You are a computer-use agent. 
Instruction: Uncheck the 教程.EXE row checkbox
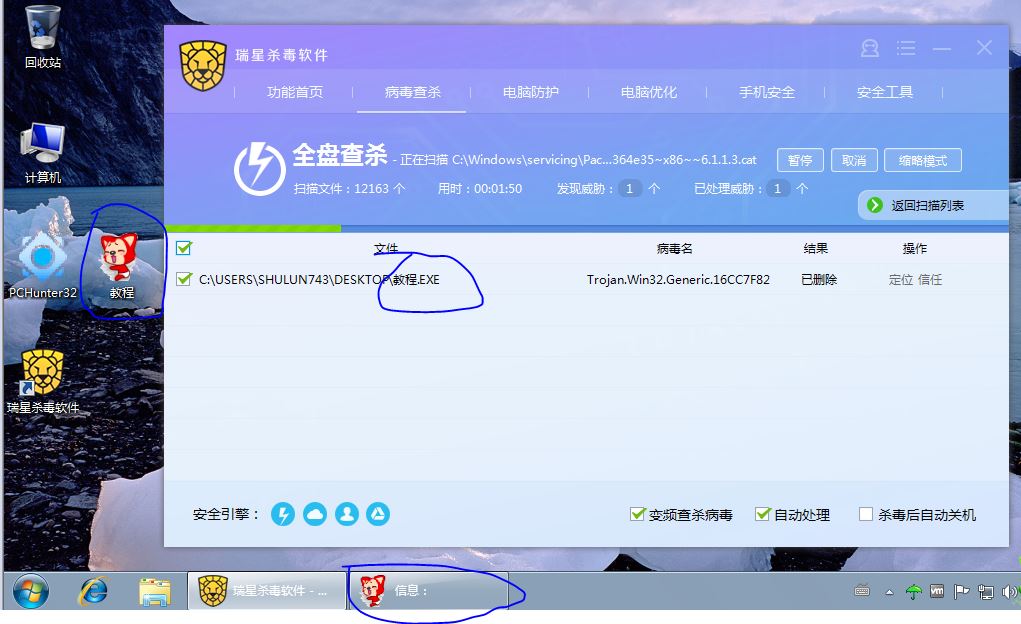tap(184, 279)
